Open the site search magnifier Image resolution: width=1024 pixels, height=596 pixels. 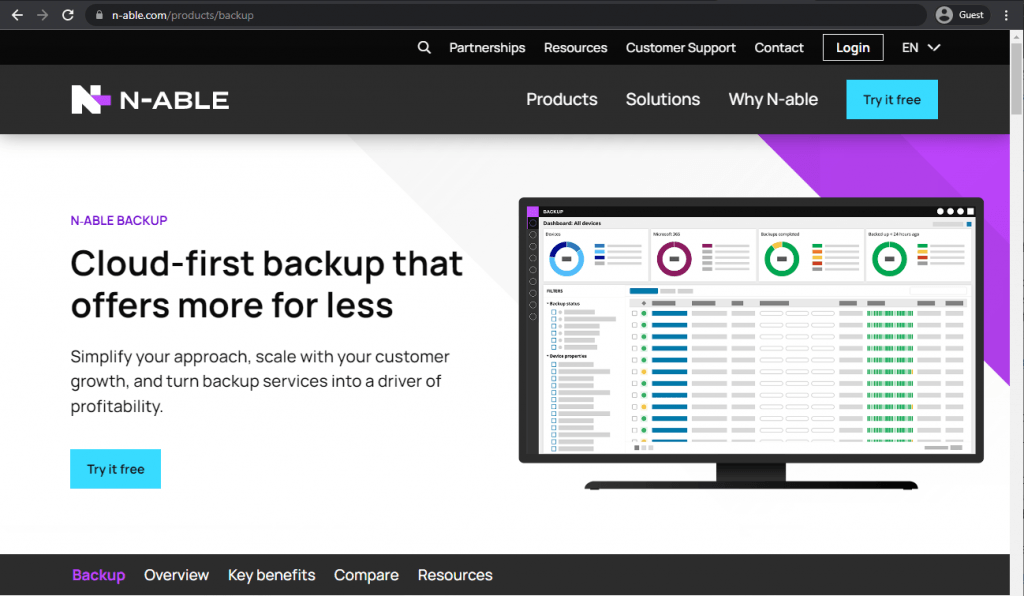[x=424, y=48]
